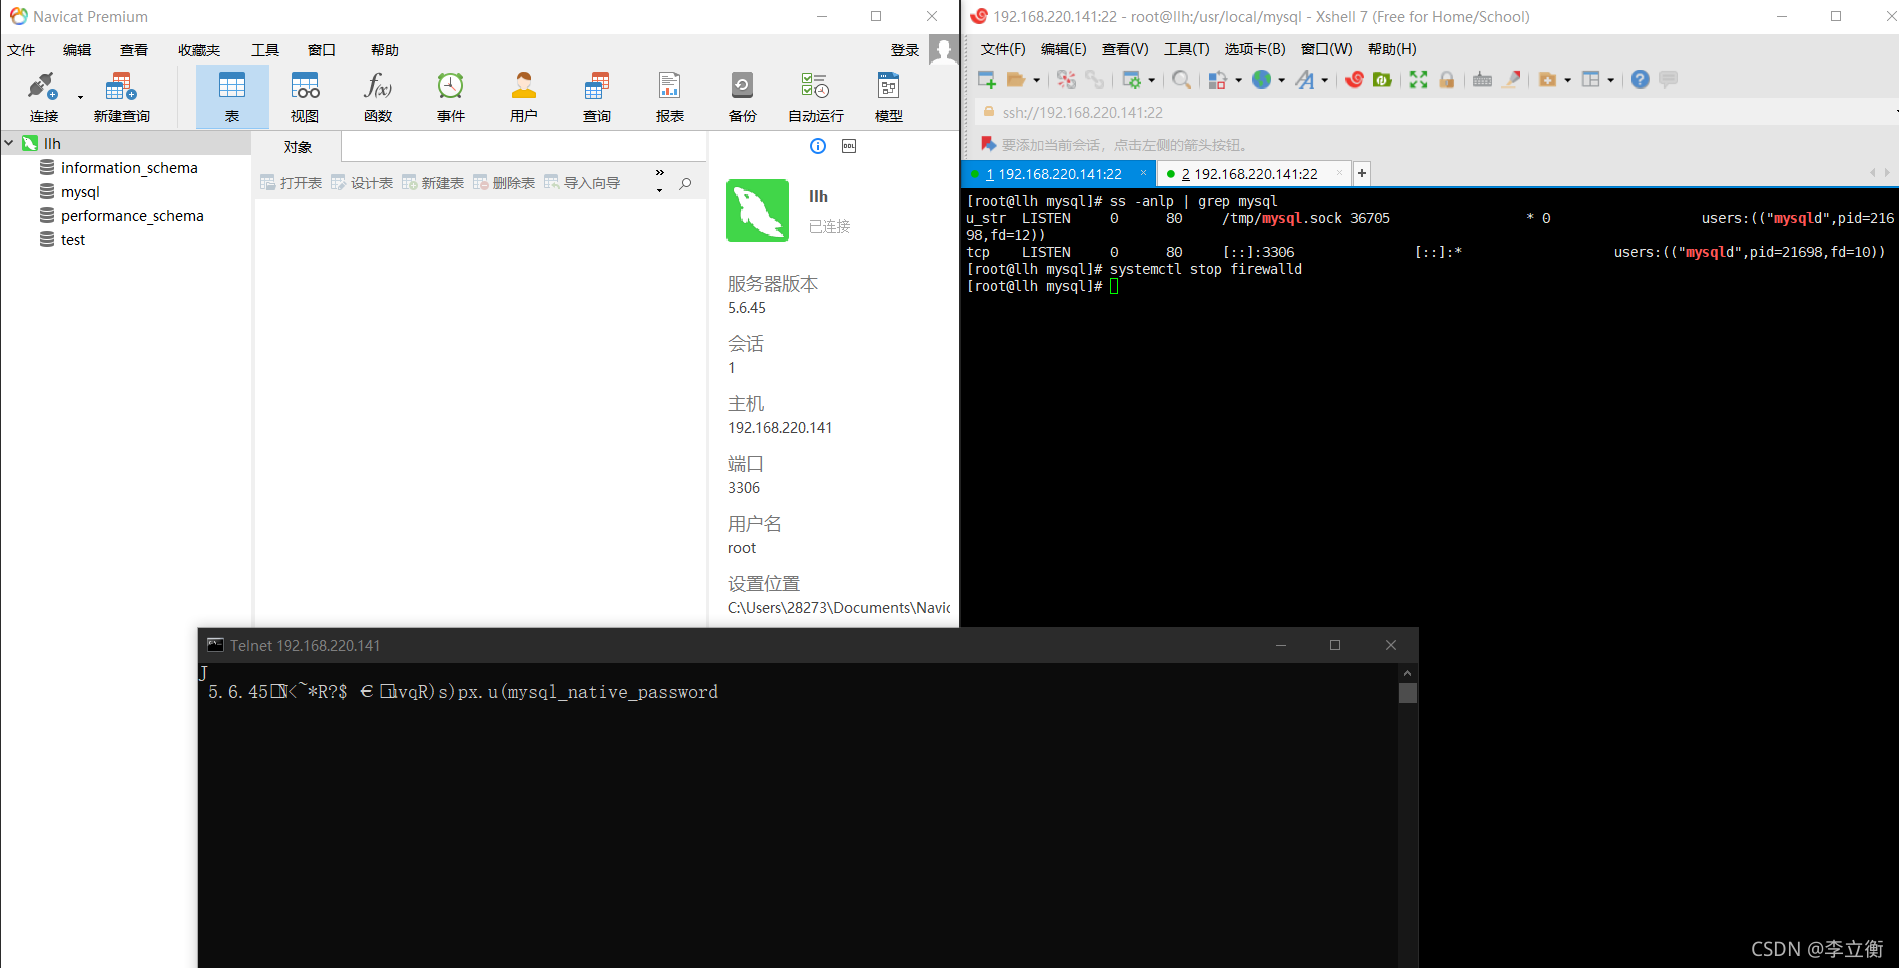Open the 备份 (Backup) tool in Navicat
The height and width of the screenshot is (968, 1899).
(x=743, y=97)
